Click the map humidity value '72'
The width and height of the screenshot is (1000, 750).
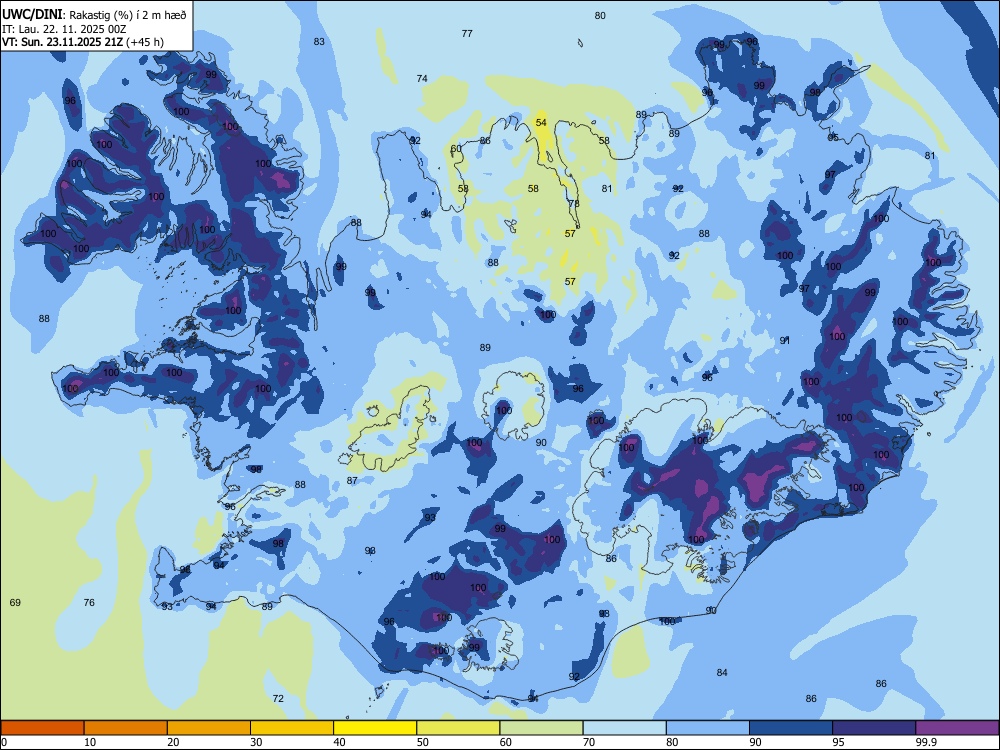click(278, 699)
